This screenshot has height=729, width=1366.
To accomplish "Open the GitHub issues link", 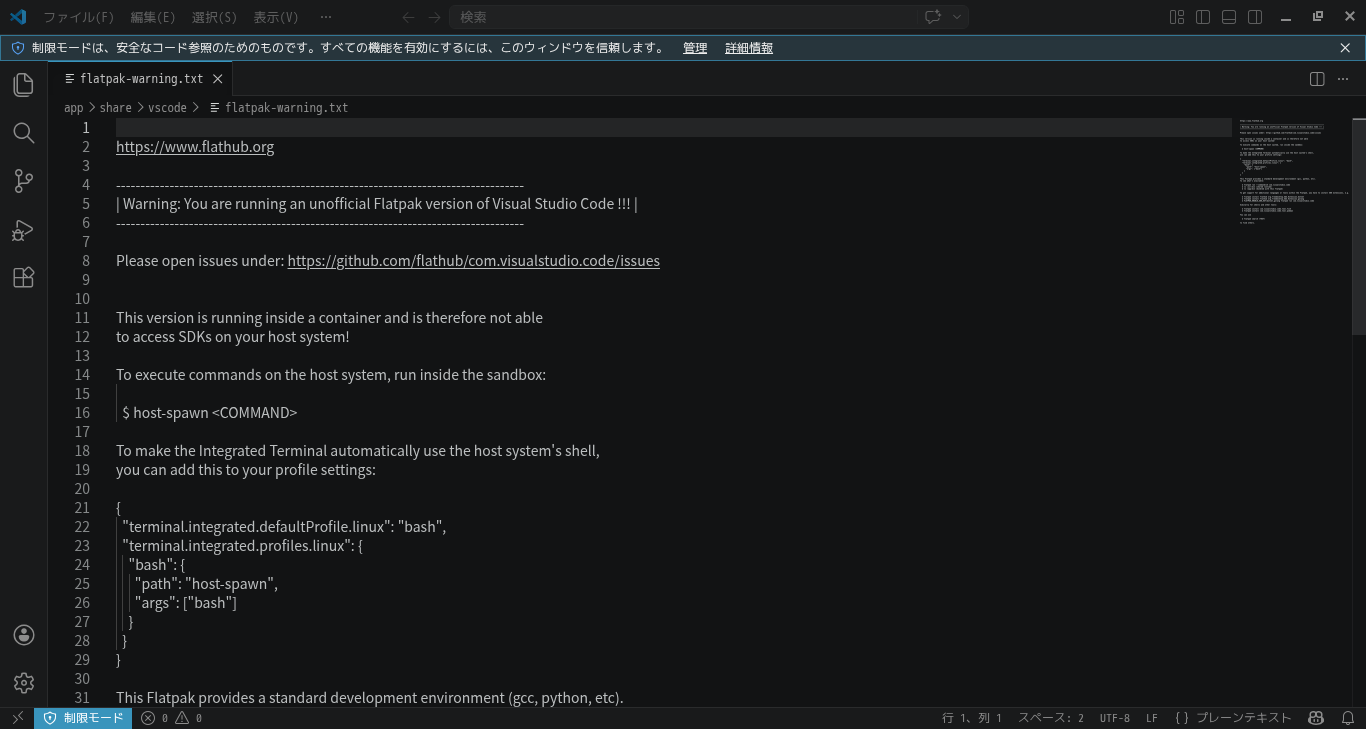I will pyautogui.click(x=473, y=261).
